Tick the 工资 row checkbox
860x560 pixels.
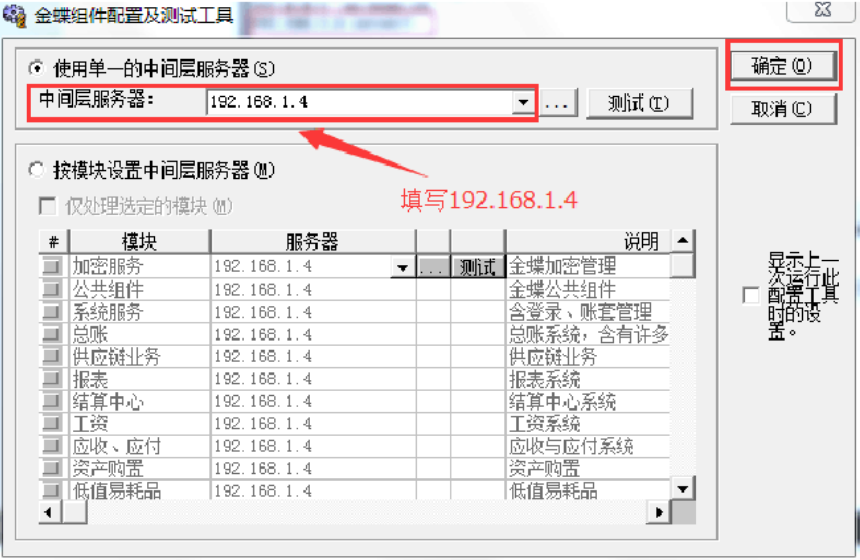(52, 423)
